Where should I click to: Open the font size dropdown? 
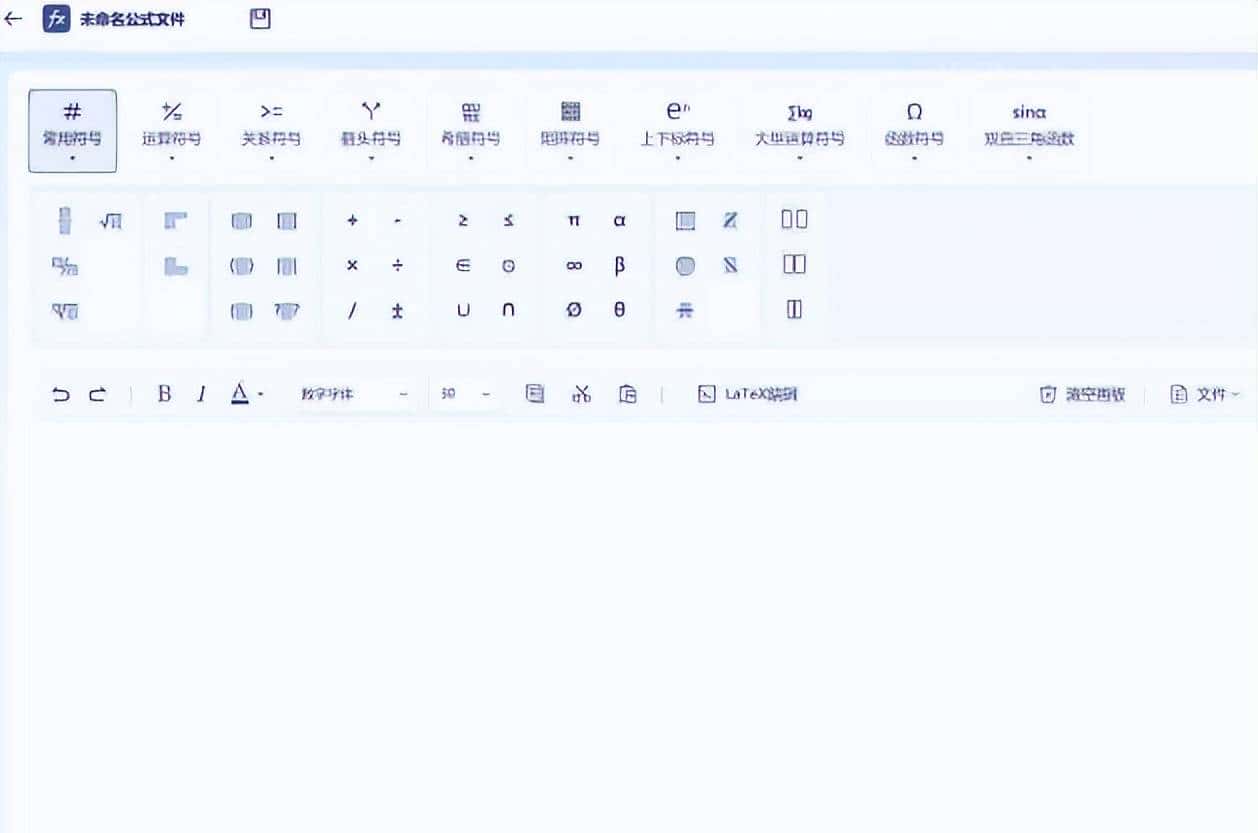(x=465, y=393)
